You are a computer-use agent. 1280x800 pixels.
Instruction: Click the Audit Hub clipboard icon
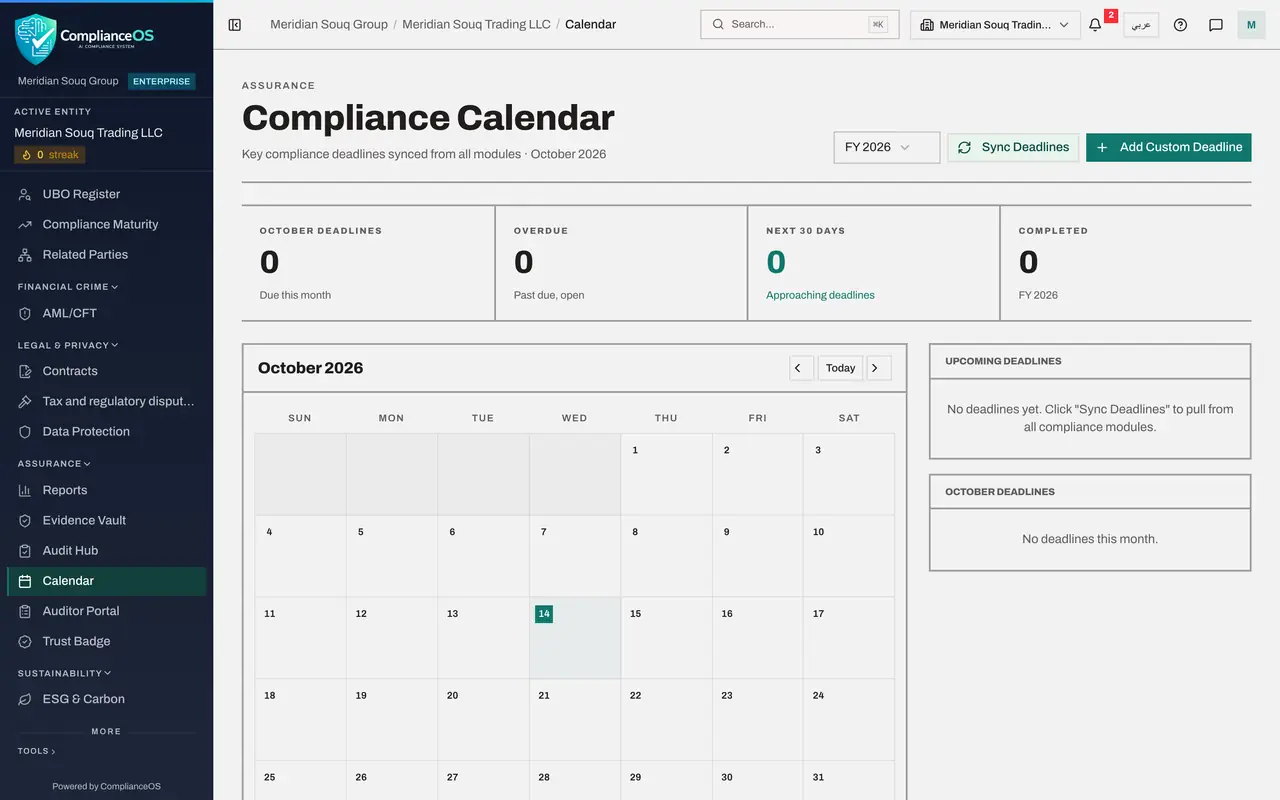click(25, 550)
